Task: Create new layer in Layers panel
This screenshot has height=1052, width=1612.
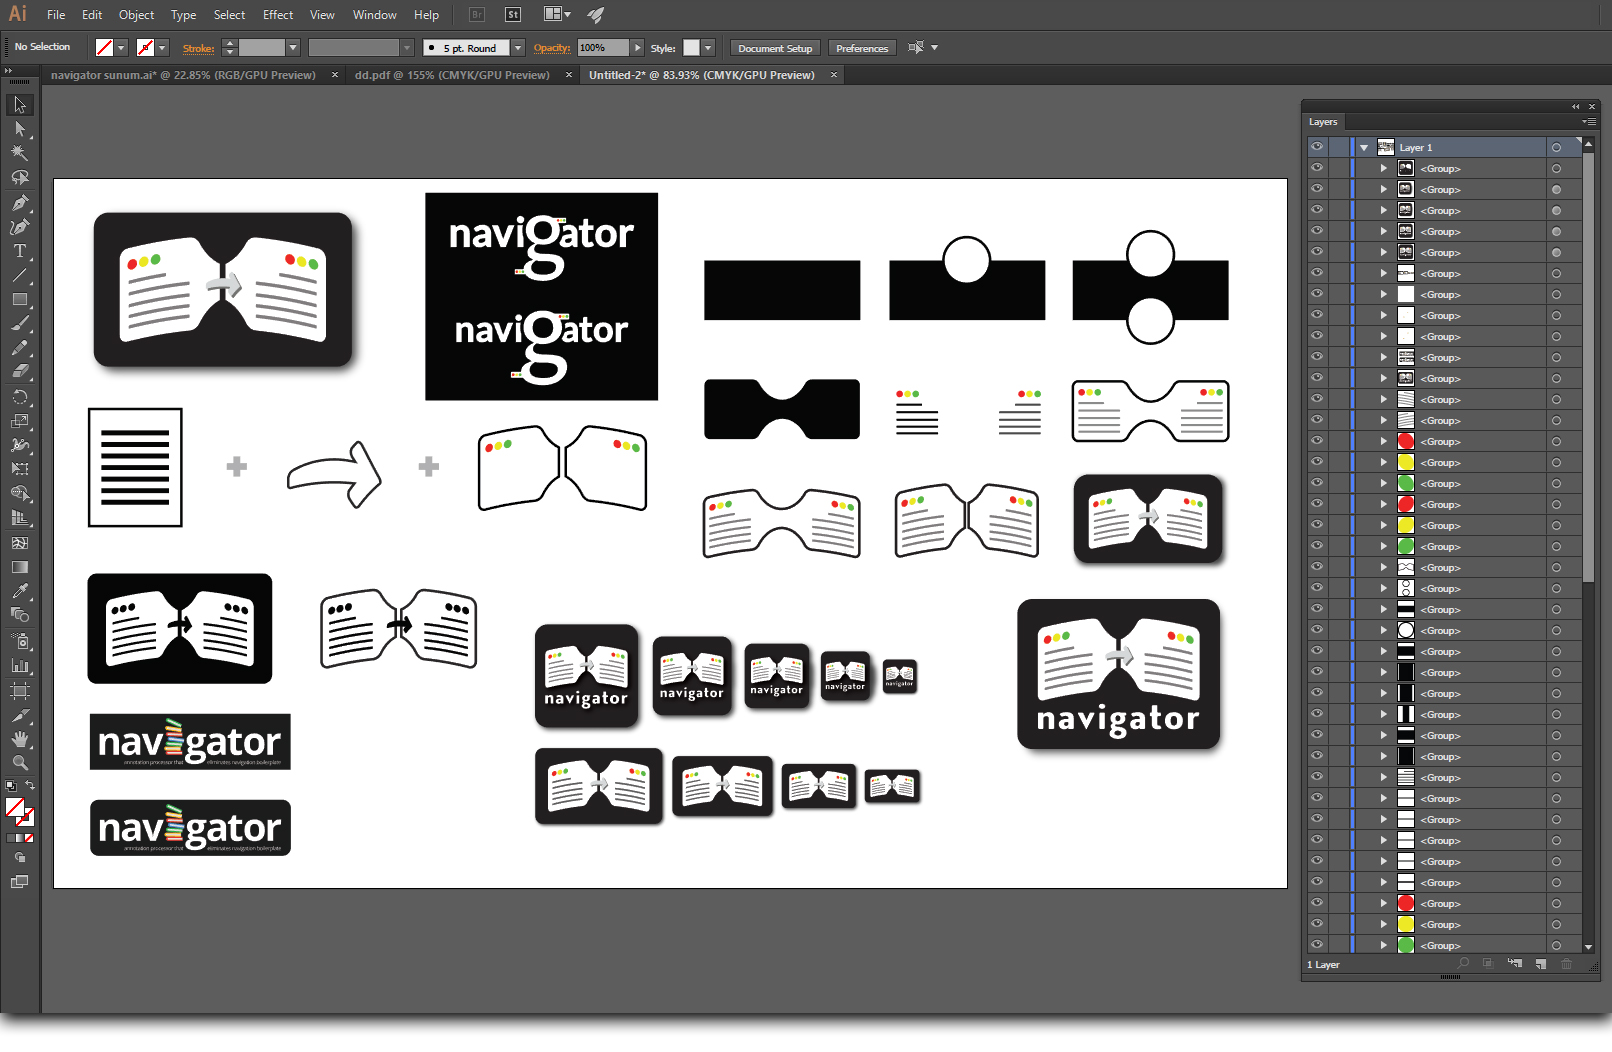Action: click(1541, 964)
